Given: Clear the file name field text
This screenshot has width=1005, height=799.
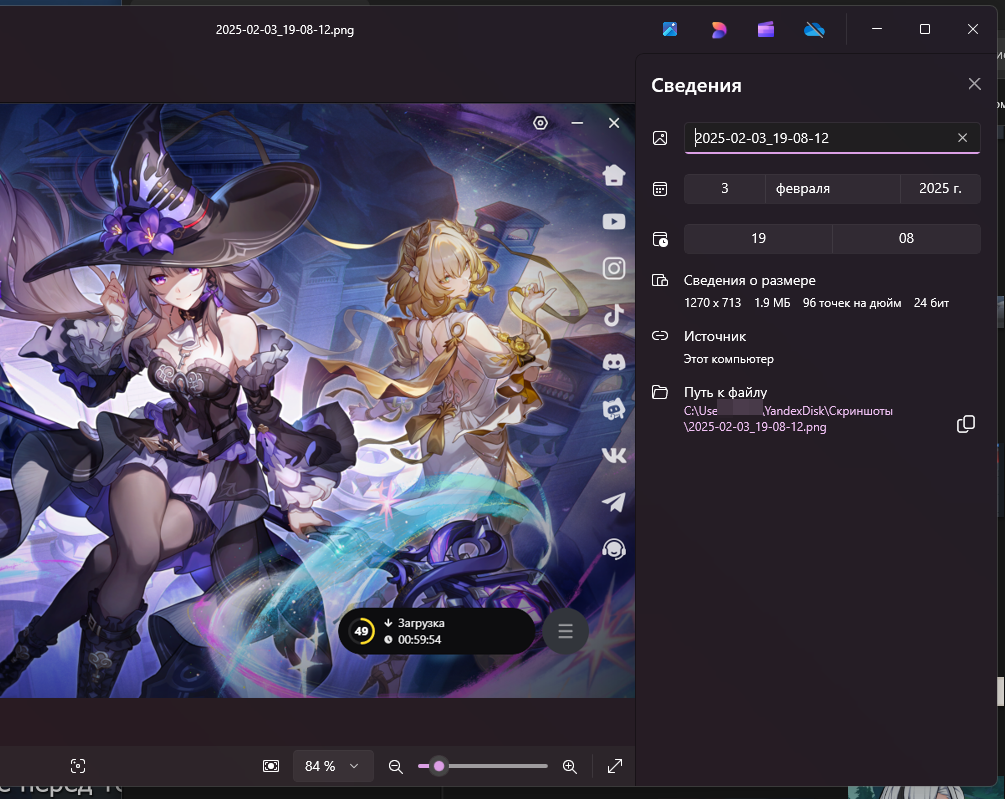Looking at the screenshot, I should point(962,138).
